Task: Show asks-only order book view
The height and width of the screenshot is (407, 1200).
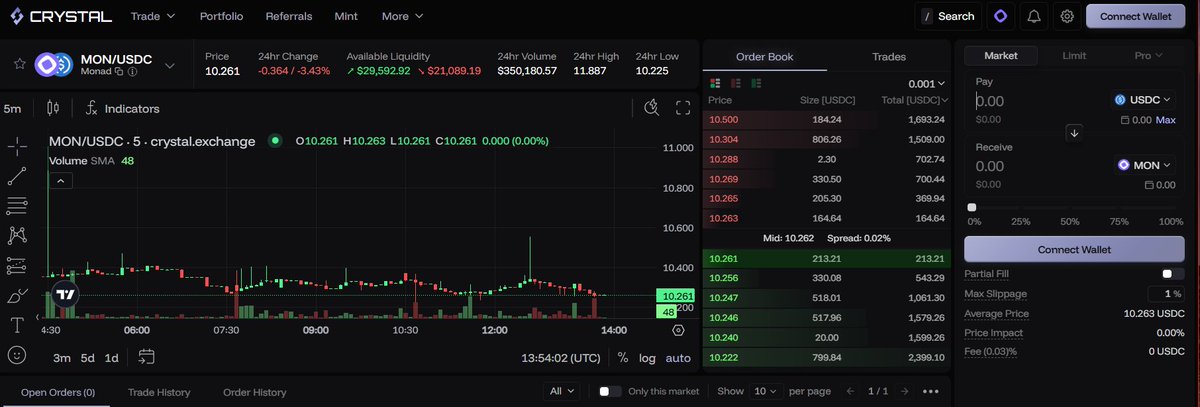Action: tap(736, 83)
